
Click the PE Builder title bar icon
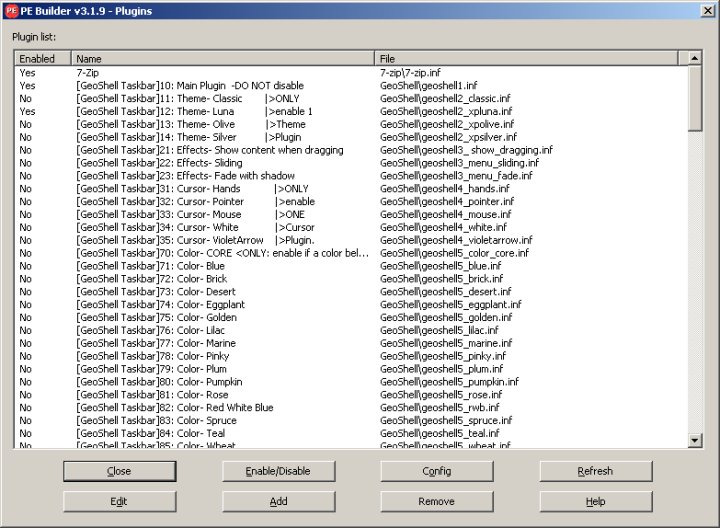tap(12, 11)
